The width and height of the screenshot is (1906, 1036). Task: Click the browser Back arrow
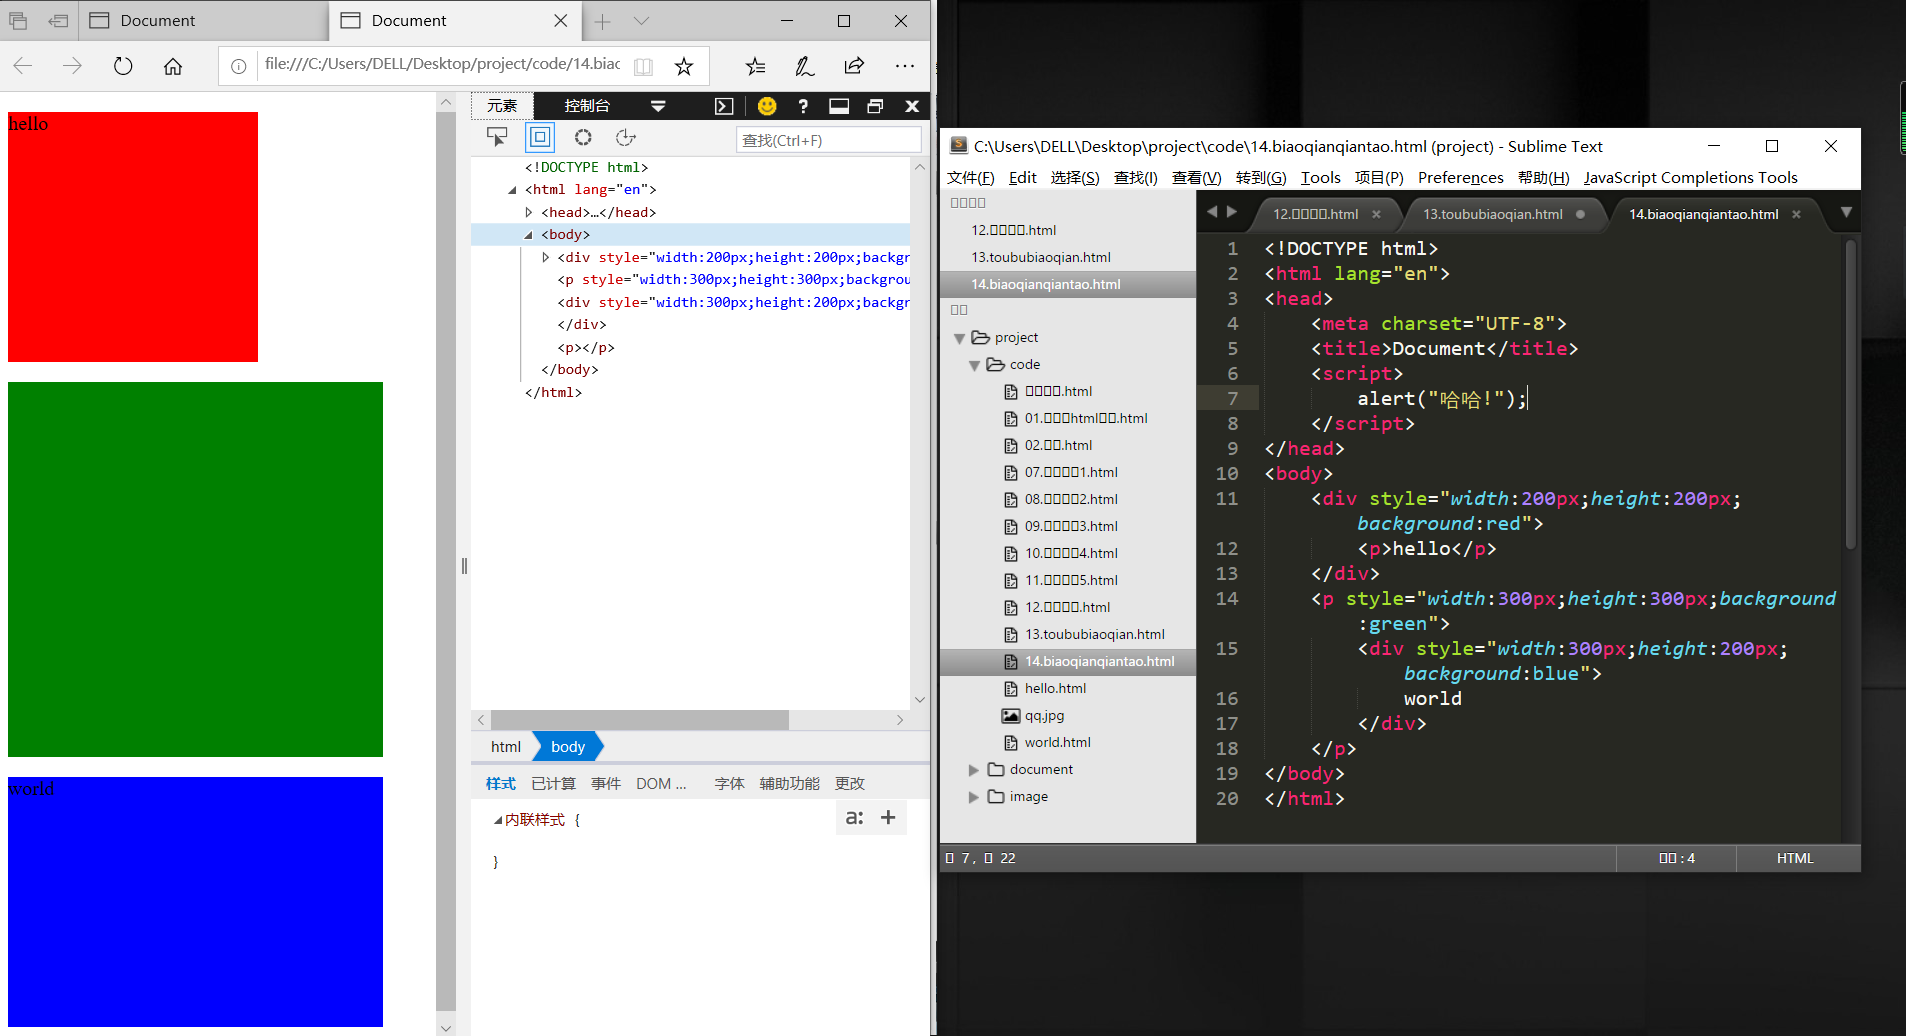pyautogui.click(x=23, y=66)
